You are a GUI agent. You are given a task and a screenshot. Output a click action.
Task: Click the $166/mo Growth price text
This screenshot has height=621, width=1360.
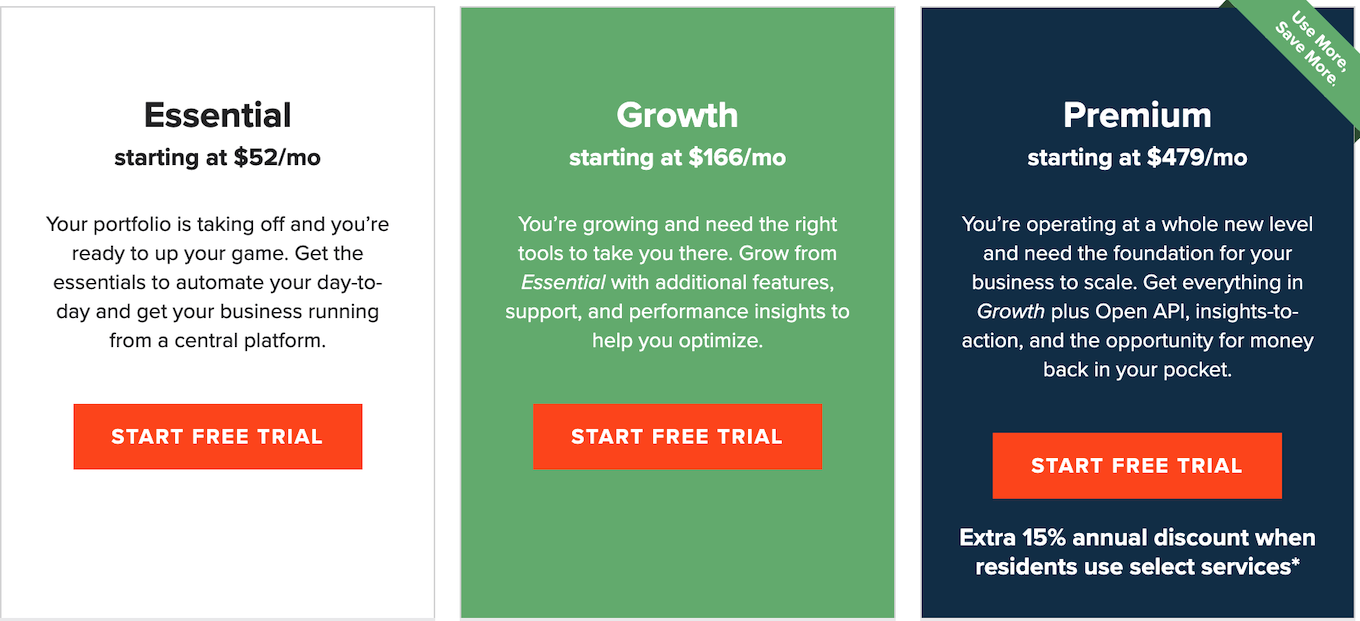[x=677, y=157]
